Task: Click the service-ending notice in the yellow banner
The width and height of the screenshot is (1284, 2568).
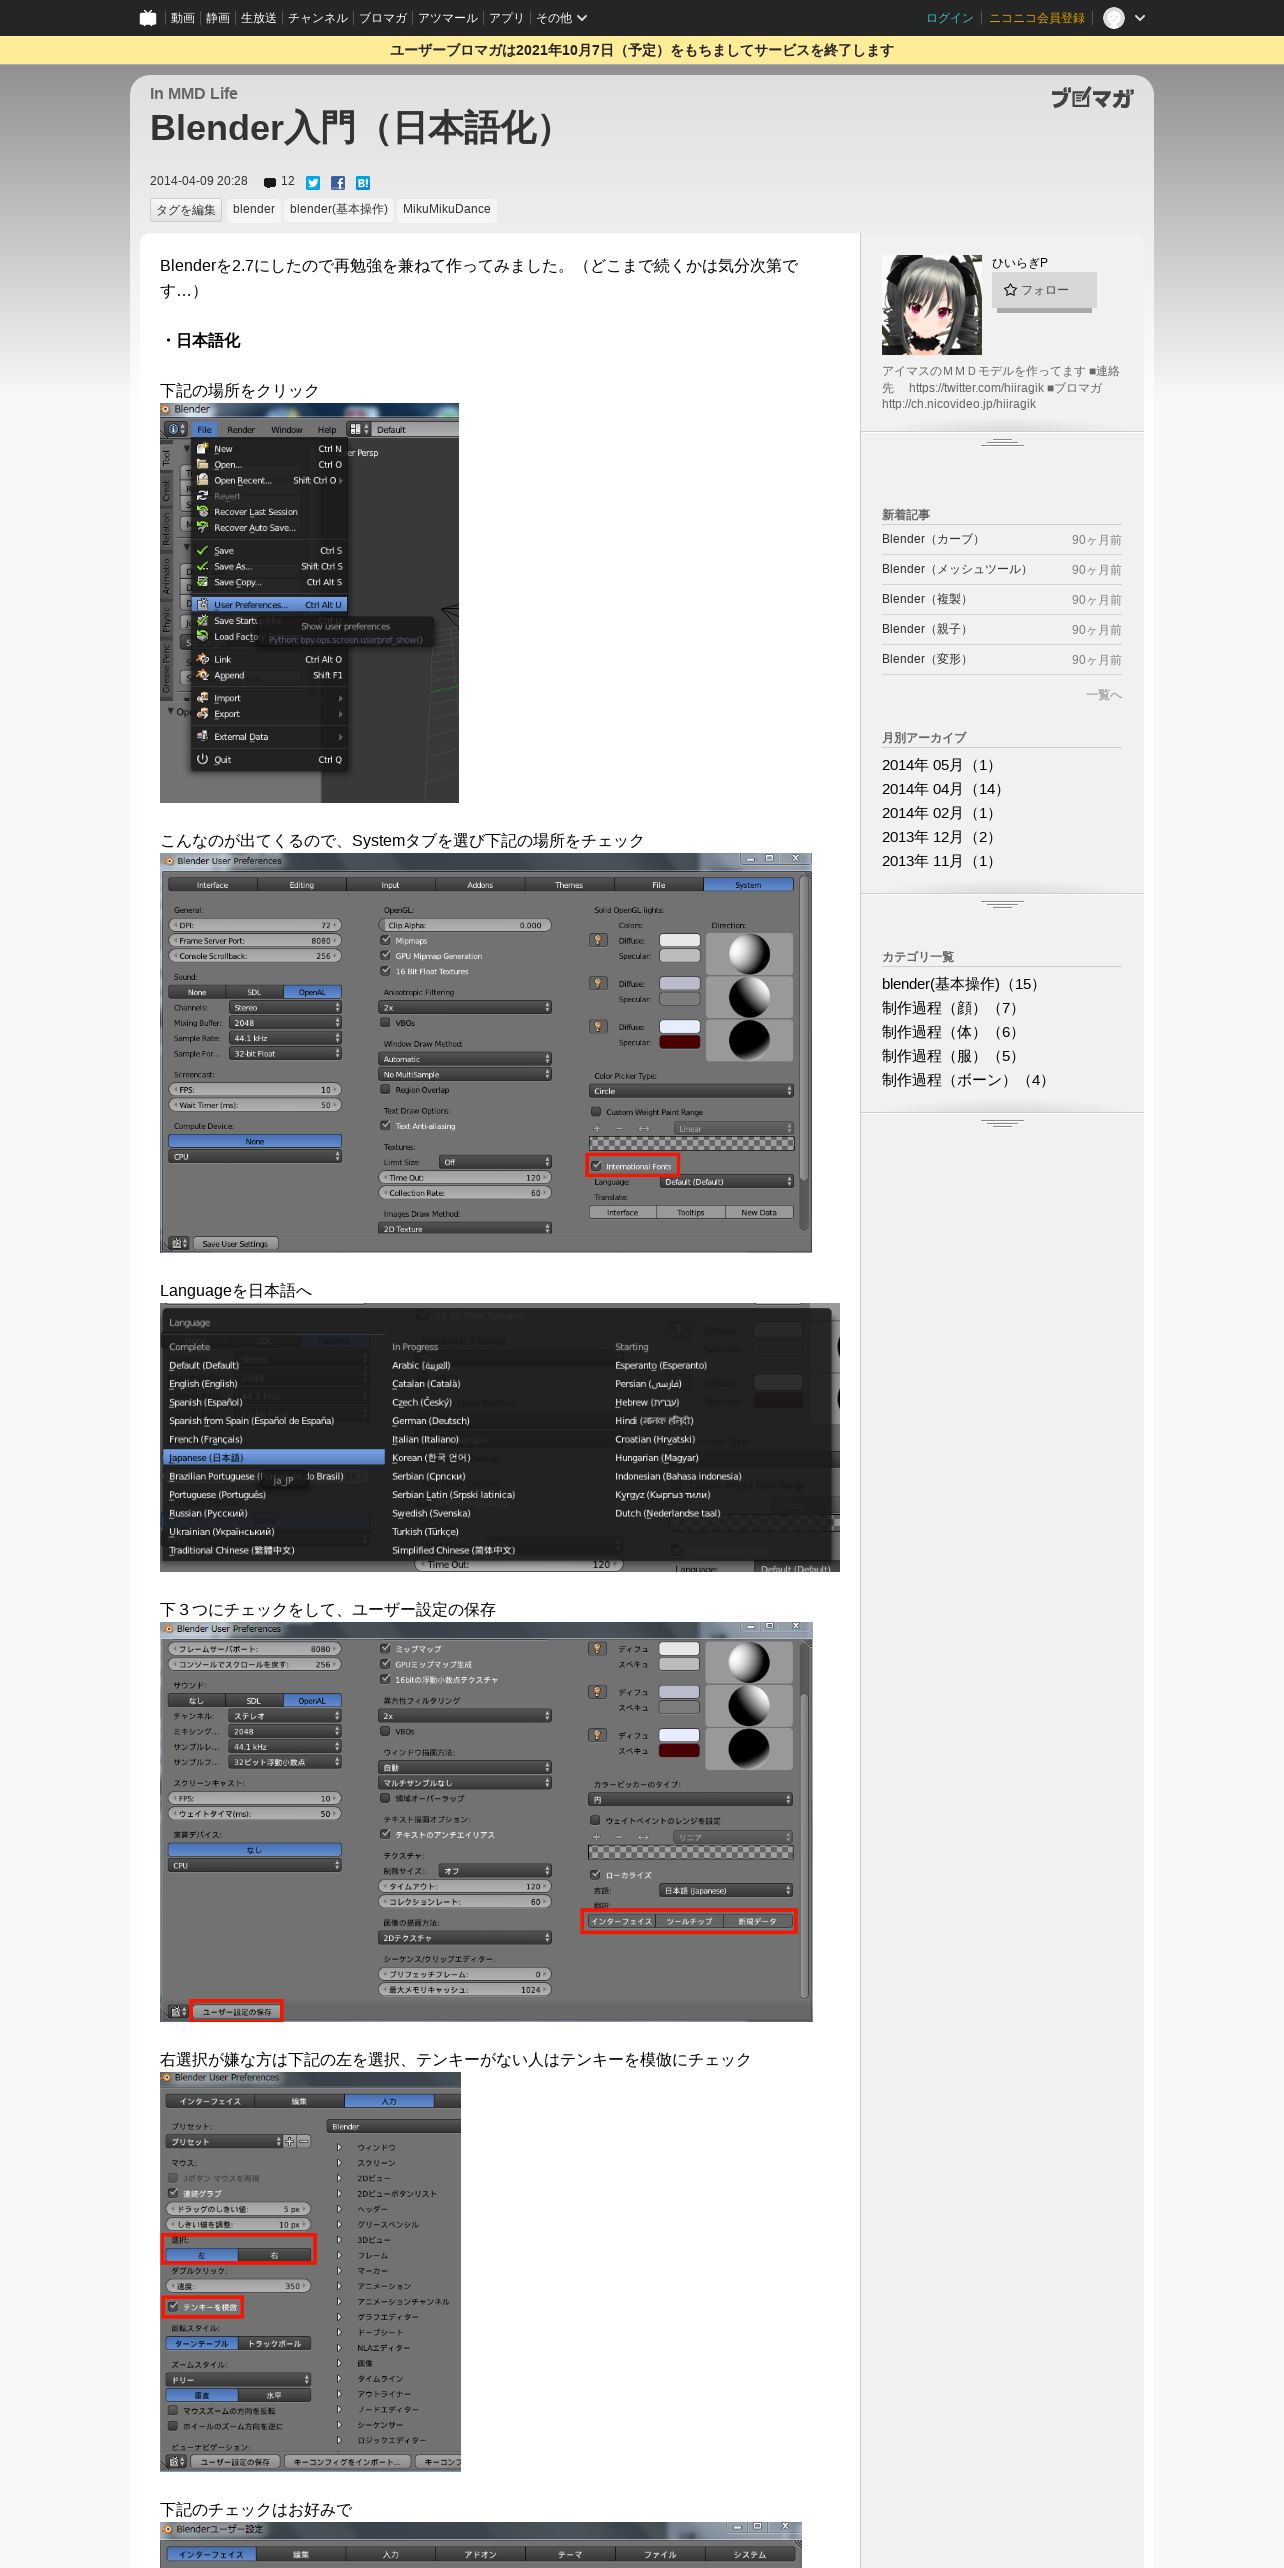Action: click(x=642, y=50)
